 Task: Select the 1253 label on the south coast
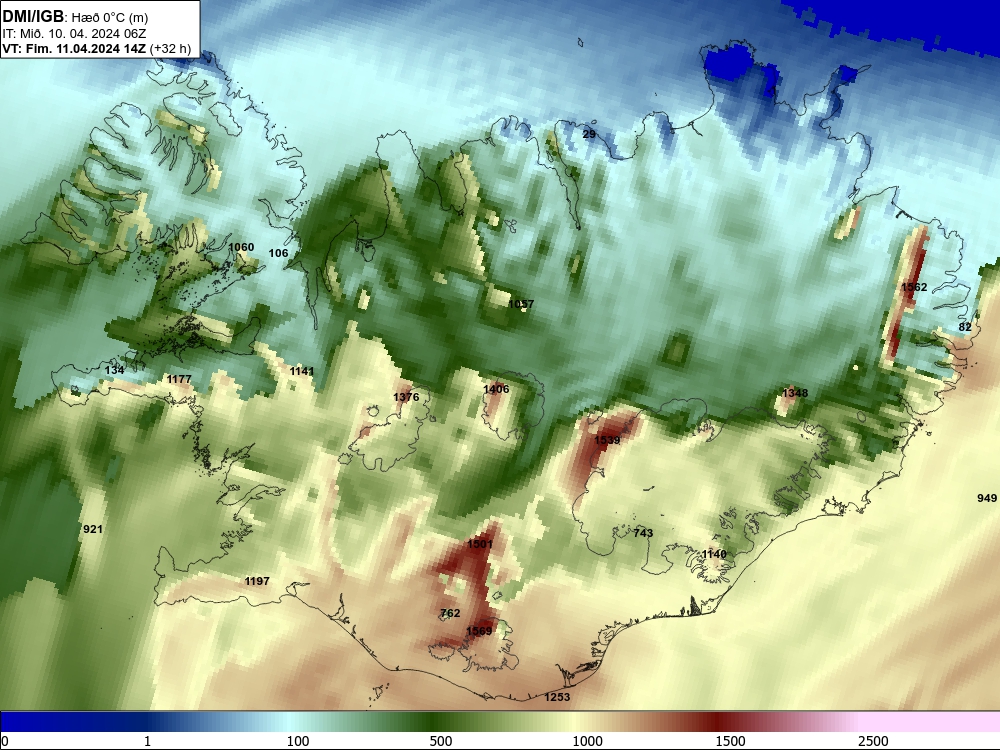(557, 697)
